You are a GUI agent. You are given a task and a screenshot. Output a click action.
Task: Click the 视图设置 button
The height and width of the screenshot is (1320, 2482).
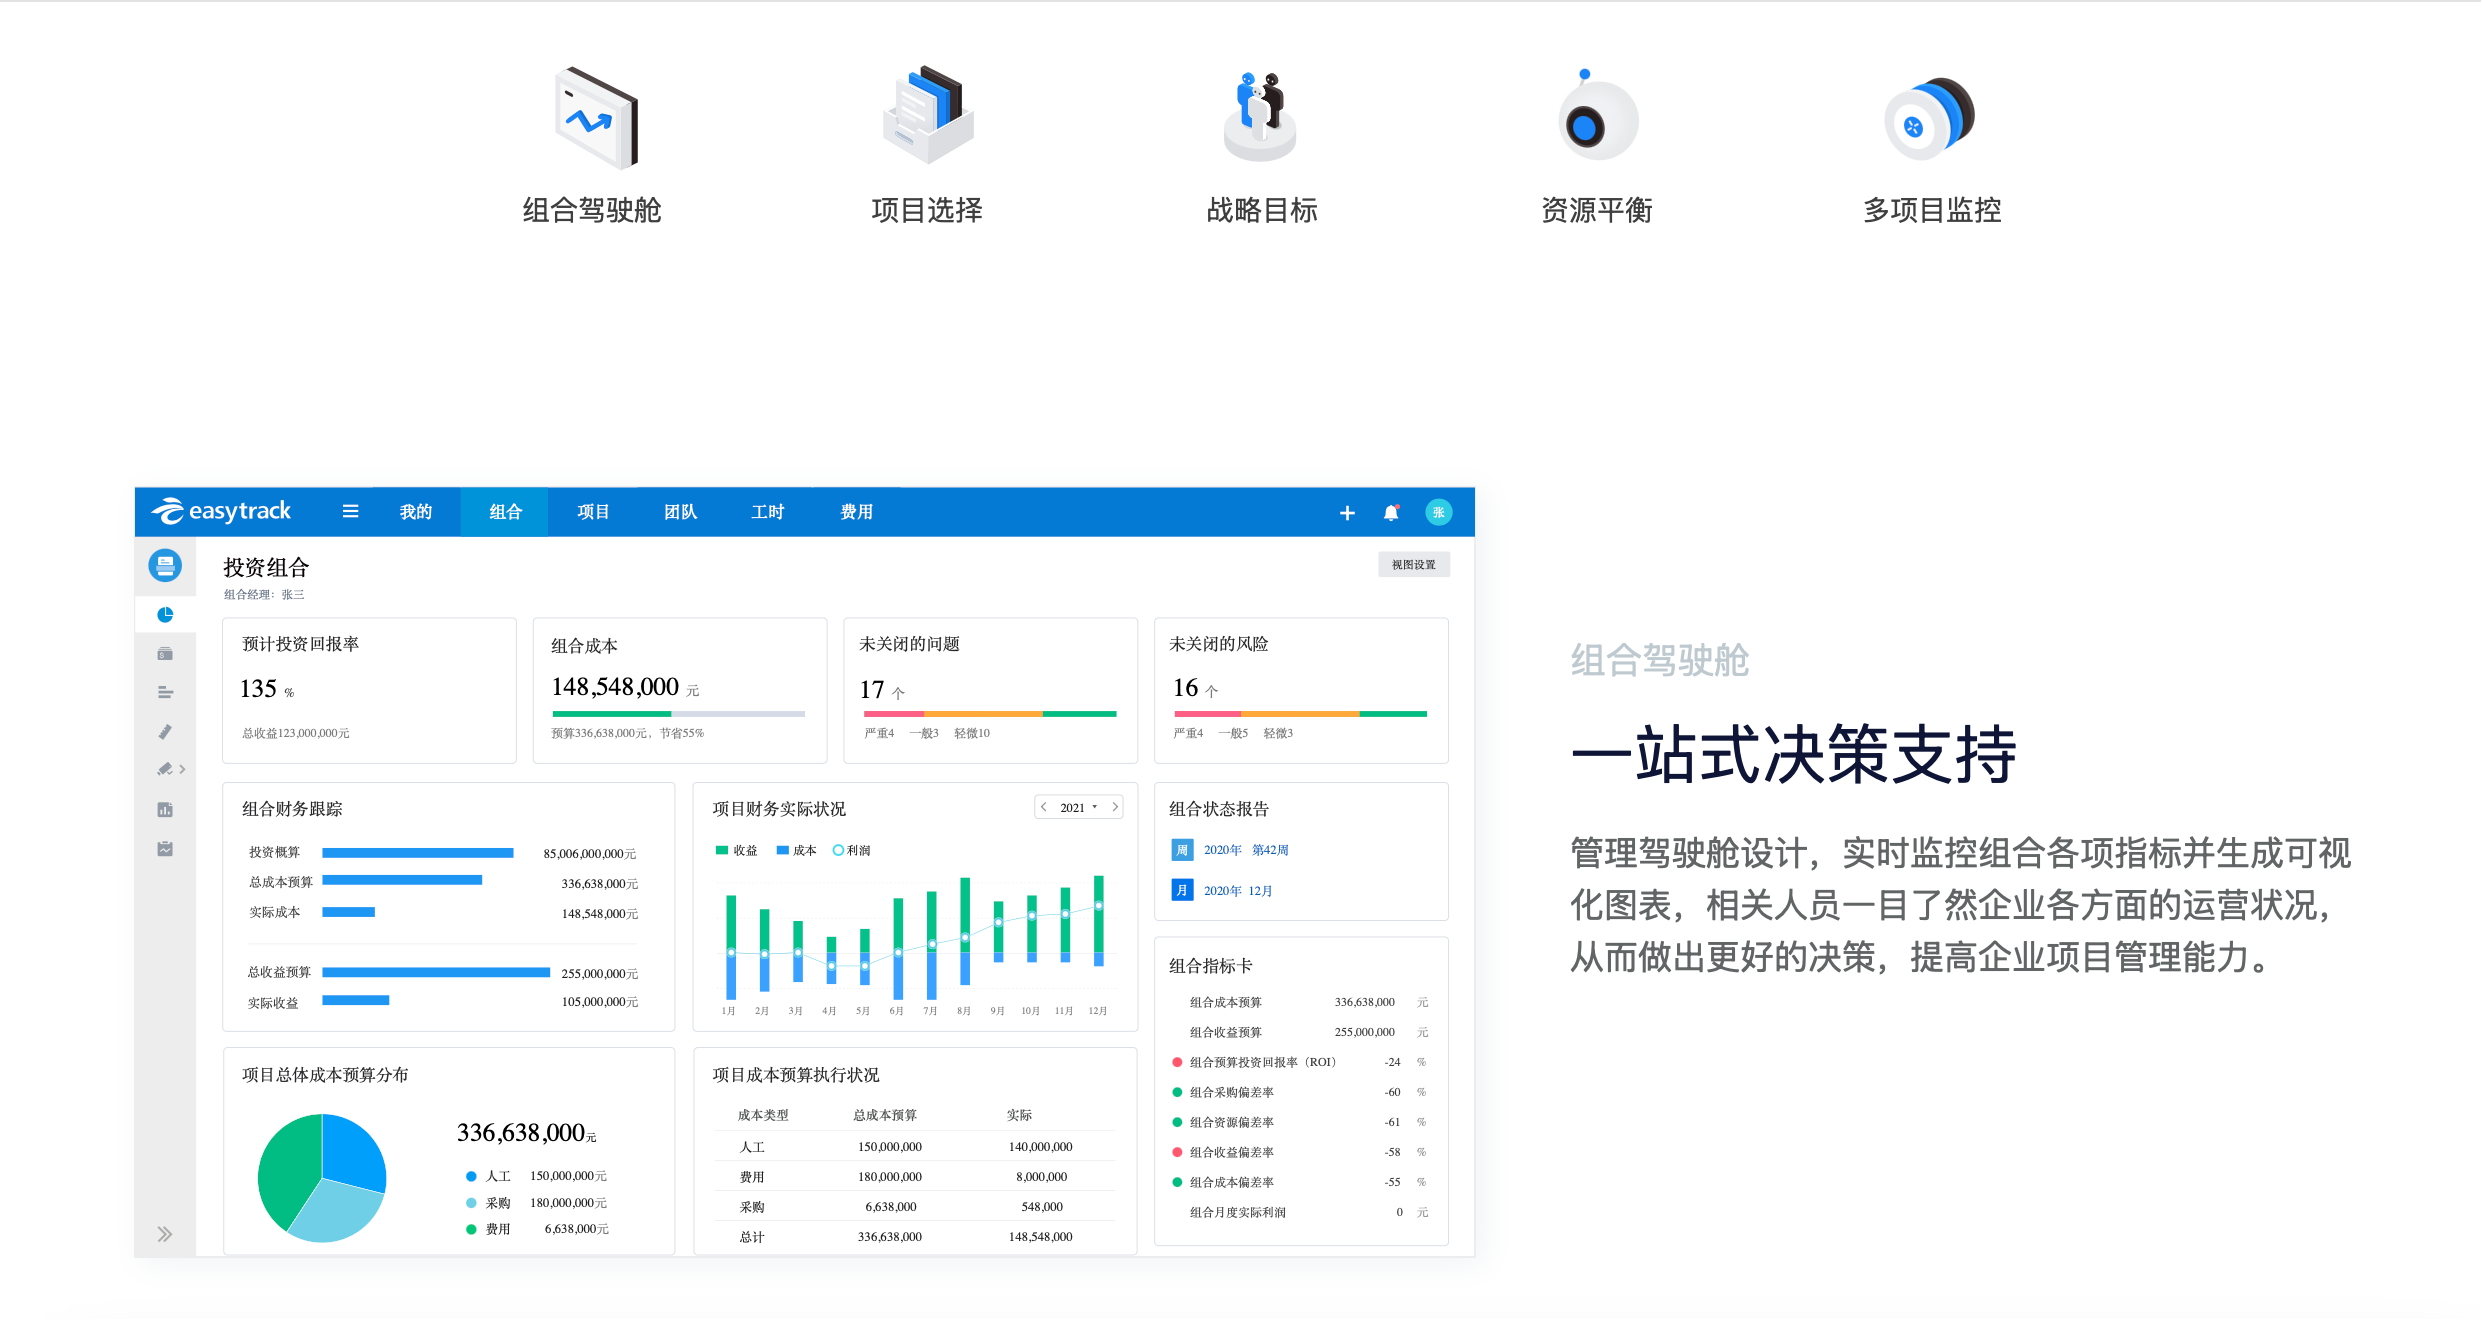1413,564
